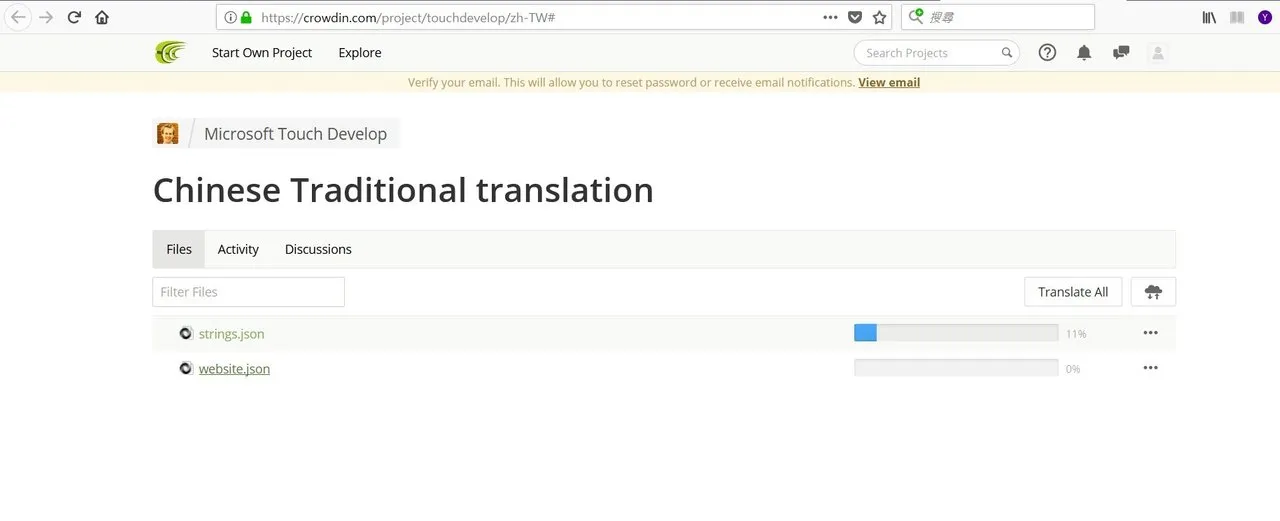Click the browser back arrow

click(x=18, y=17)
